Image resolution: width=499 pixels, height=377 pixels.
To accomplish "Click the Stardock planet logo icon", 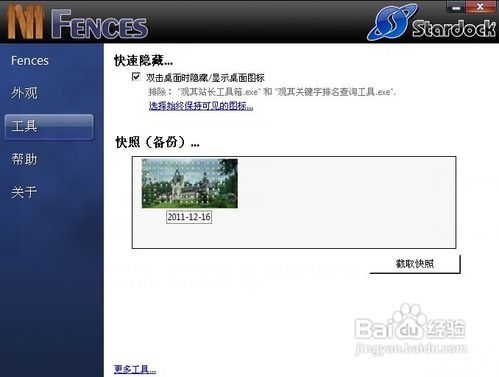I will pyautogui.click(x=392, y=22).
